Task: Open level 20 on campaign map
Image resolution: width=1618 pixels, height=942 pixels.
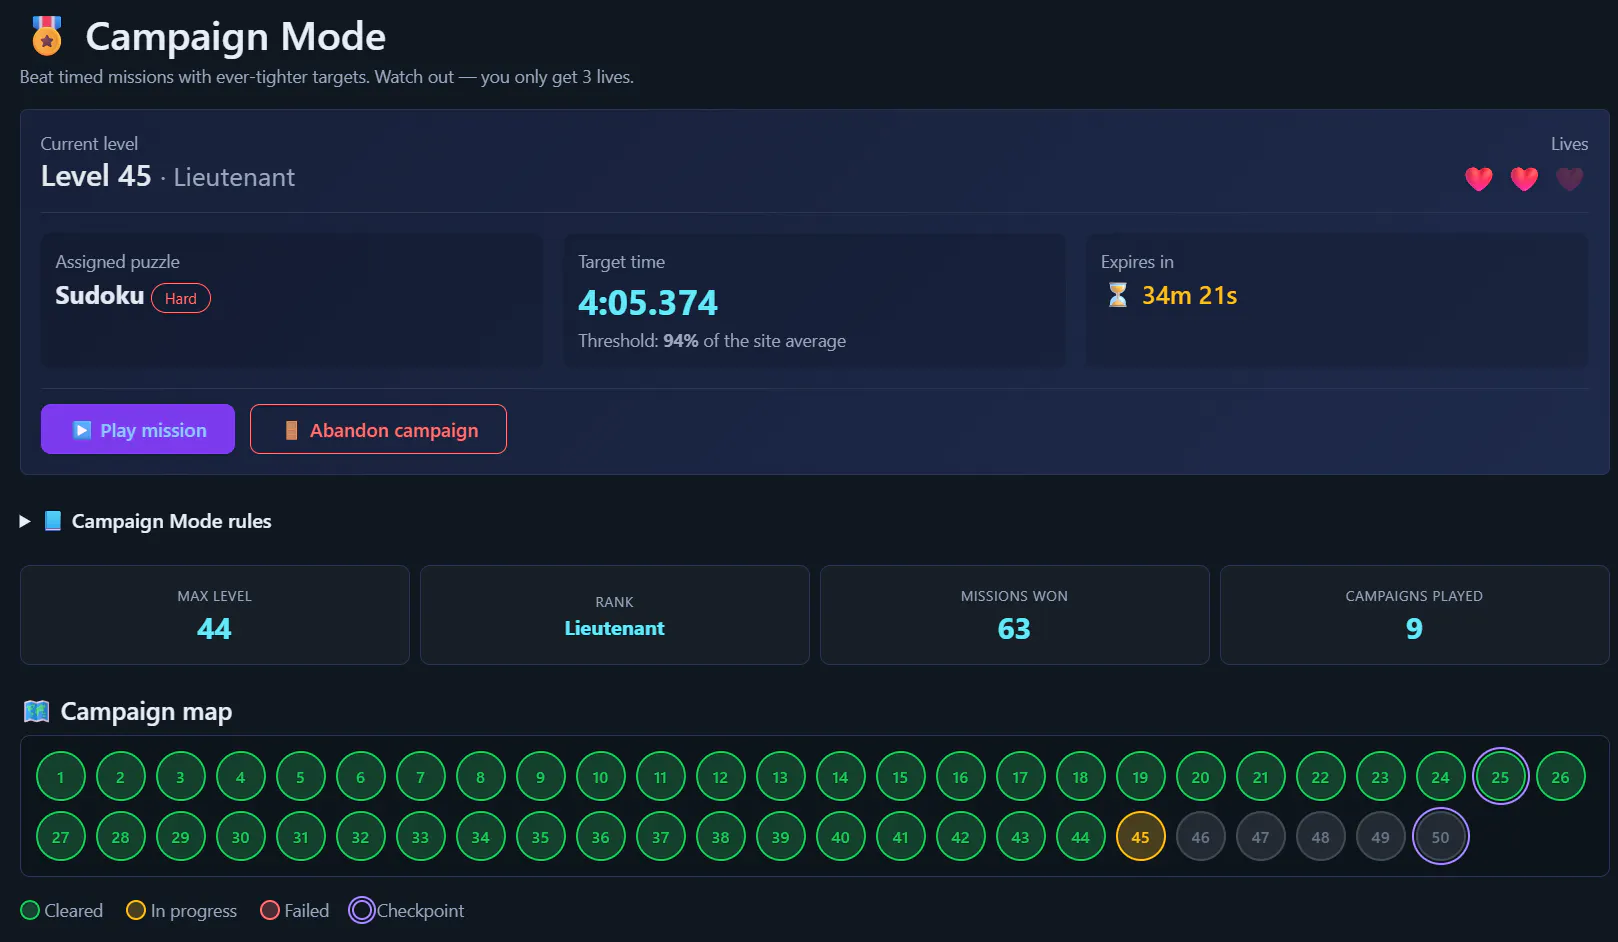Action: pyautogui.click(x=1201, y=777)
